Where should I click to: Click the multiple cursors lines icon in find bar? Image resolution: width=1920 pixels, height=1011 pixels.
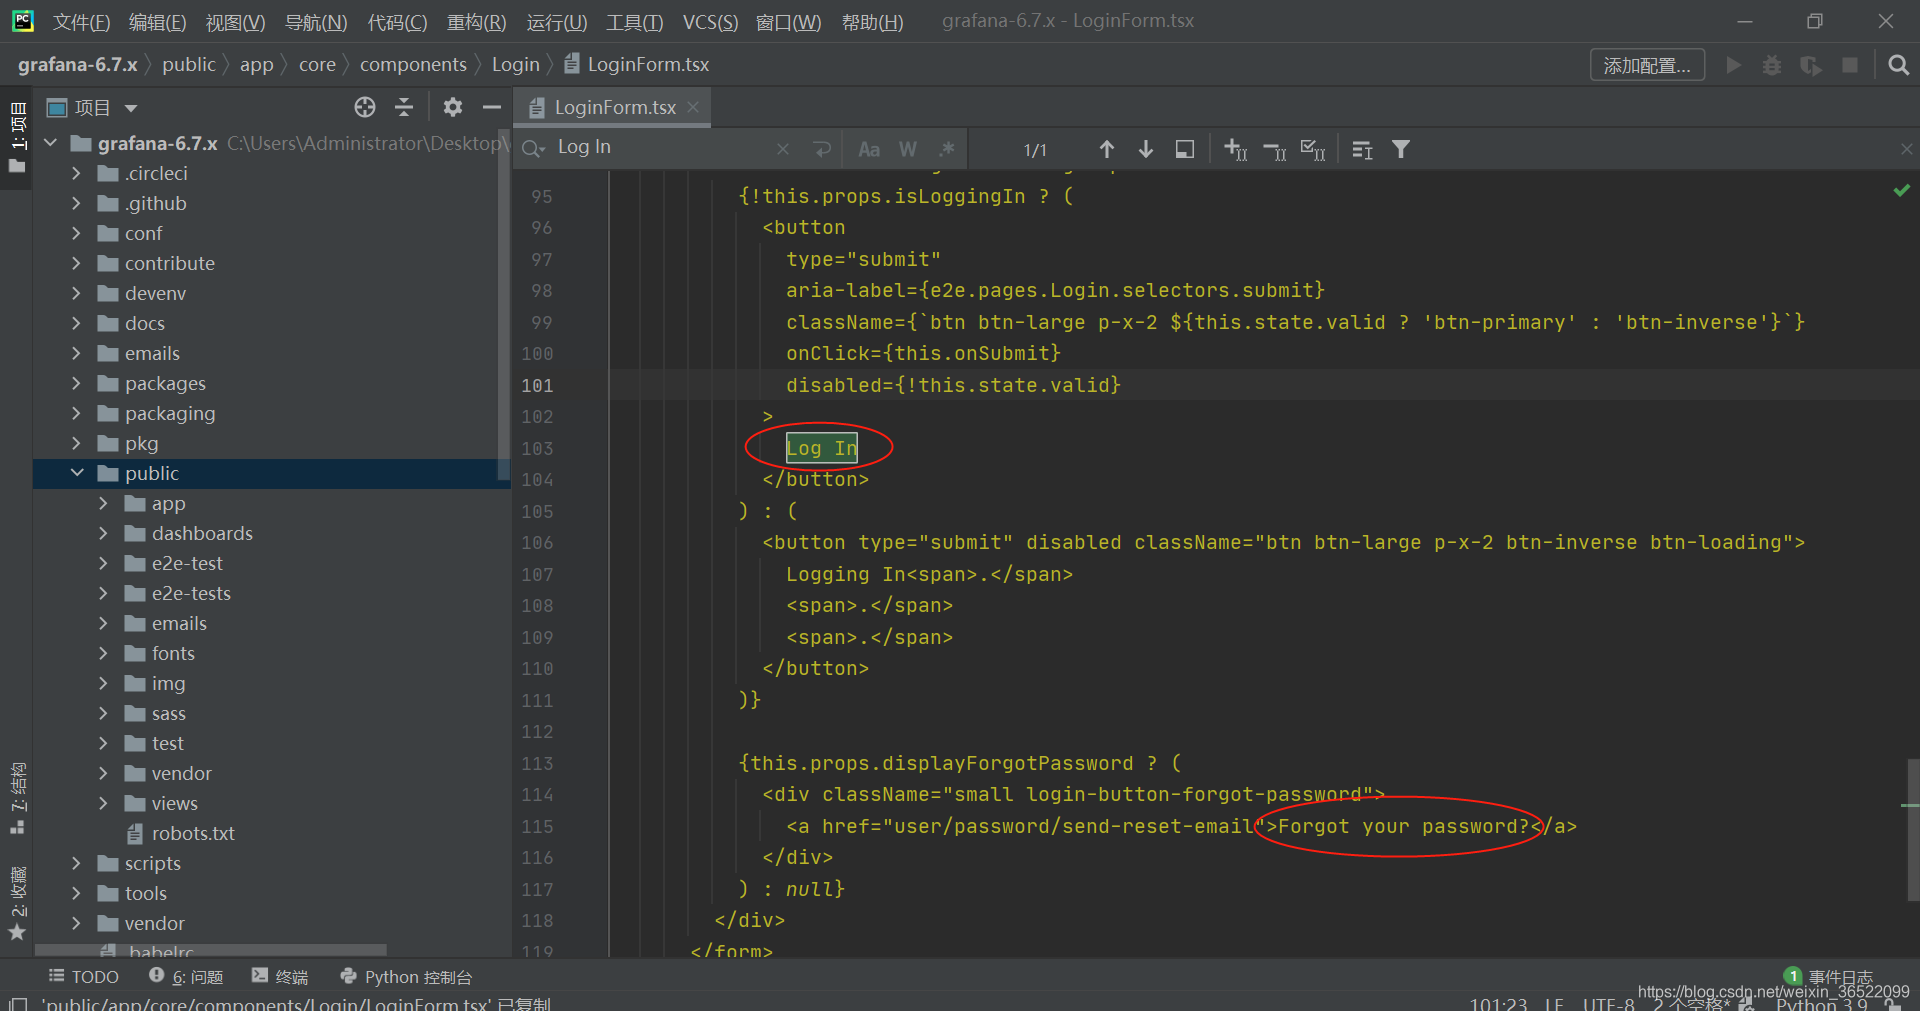[x=1362, y=149]
